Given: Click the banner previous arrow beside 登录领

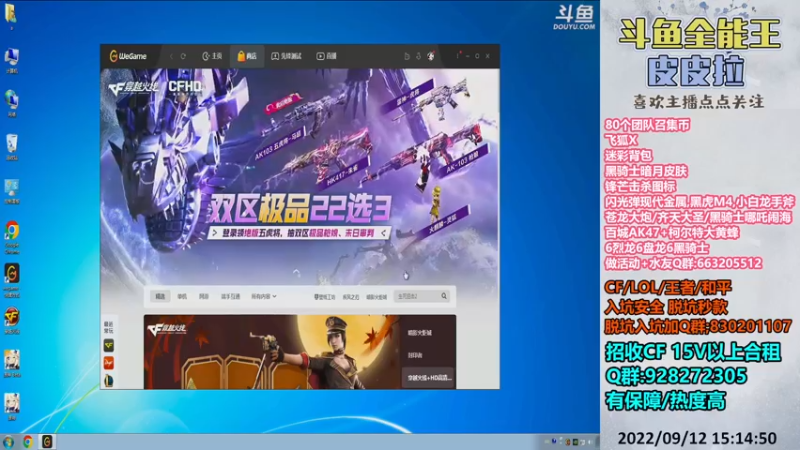Looking at the screenshot, I should [x=214, y=233].
